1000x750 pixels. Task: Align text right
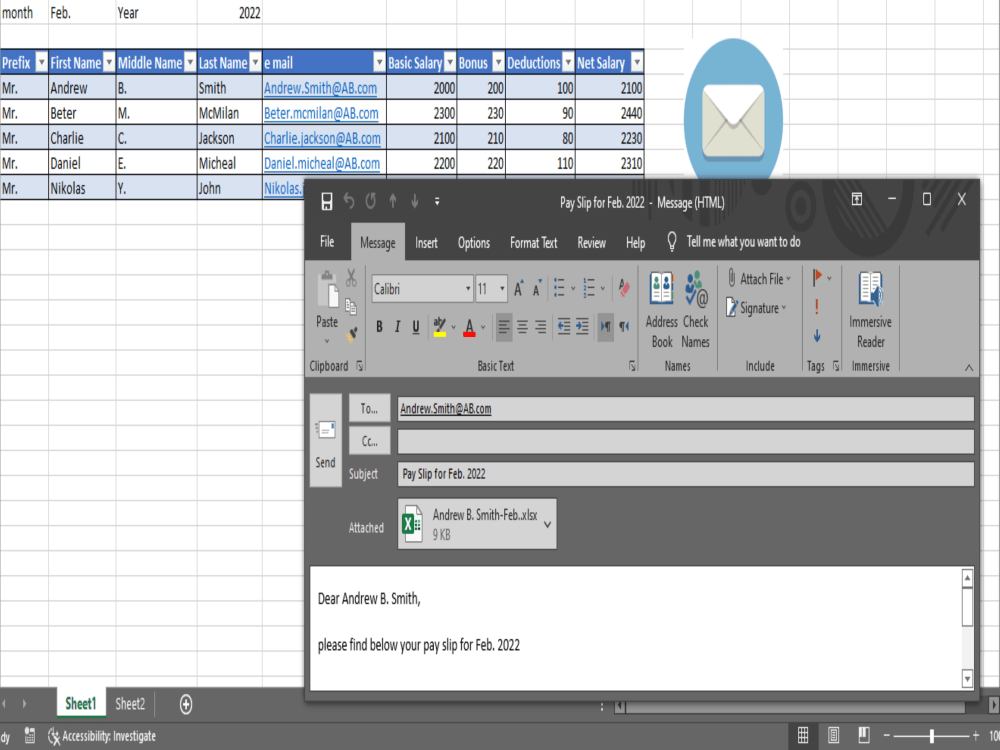541,327
